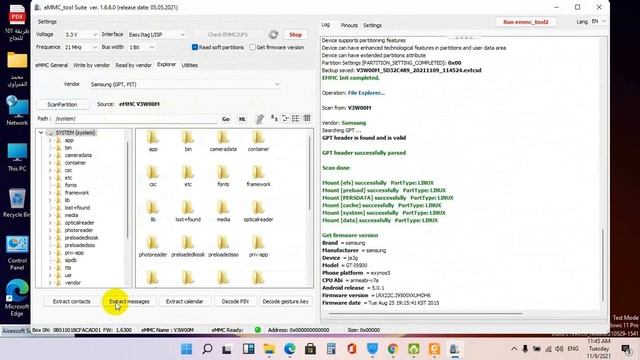Open Calculator from the taskbar
The image size is (640, 360).
point(331,349)
